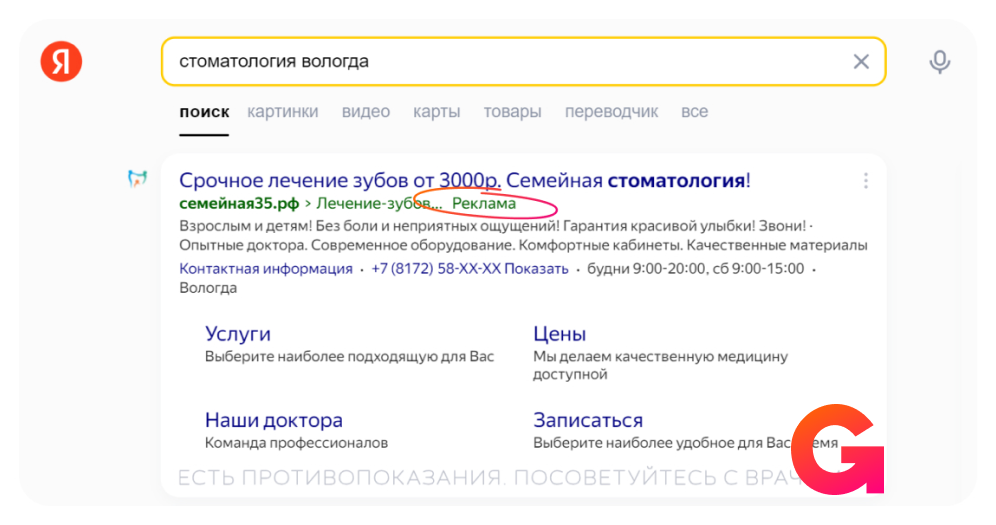996x525 pixels.
Task: Click the Yandex logo icon
Action: click(x=61, y=62)
